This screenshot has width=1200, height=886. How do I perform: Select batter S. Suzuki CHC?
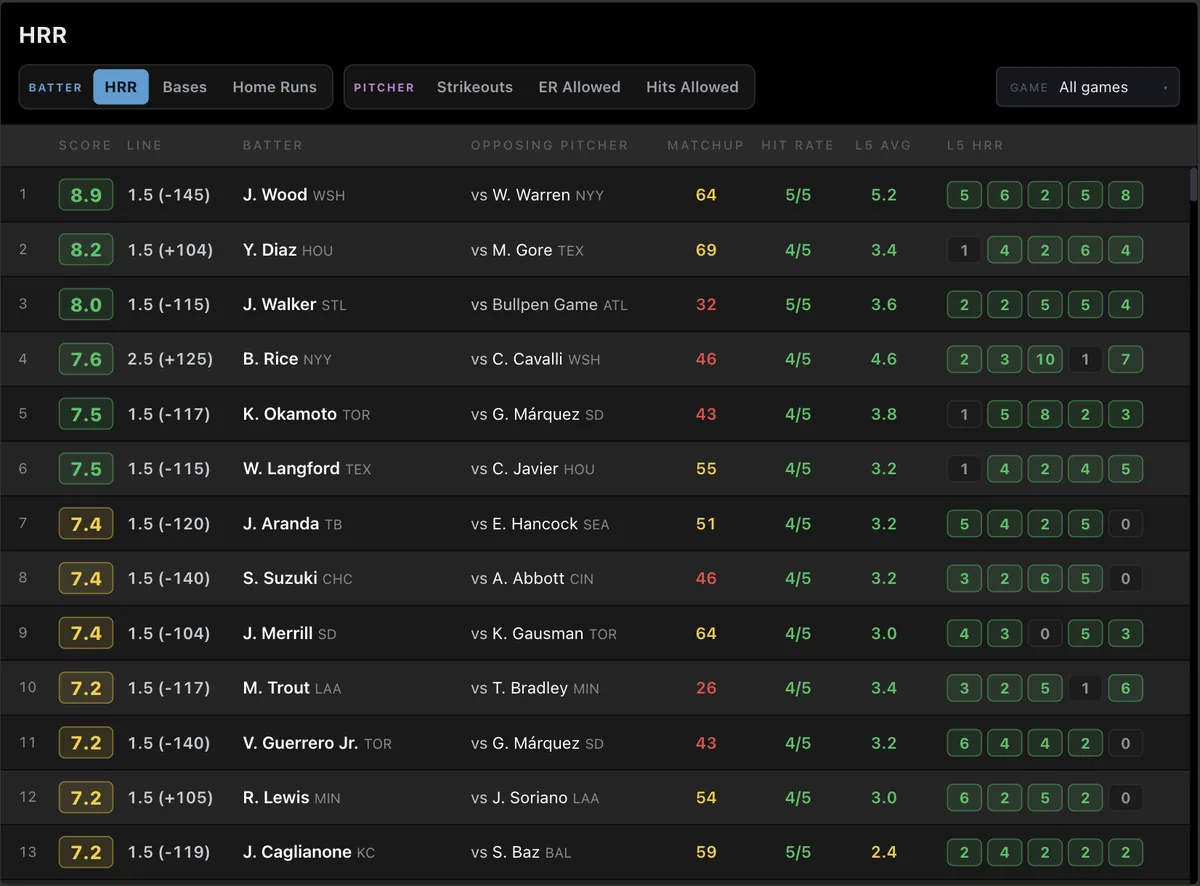(298, 578)
